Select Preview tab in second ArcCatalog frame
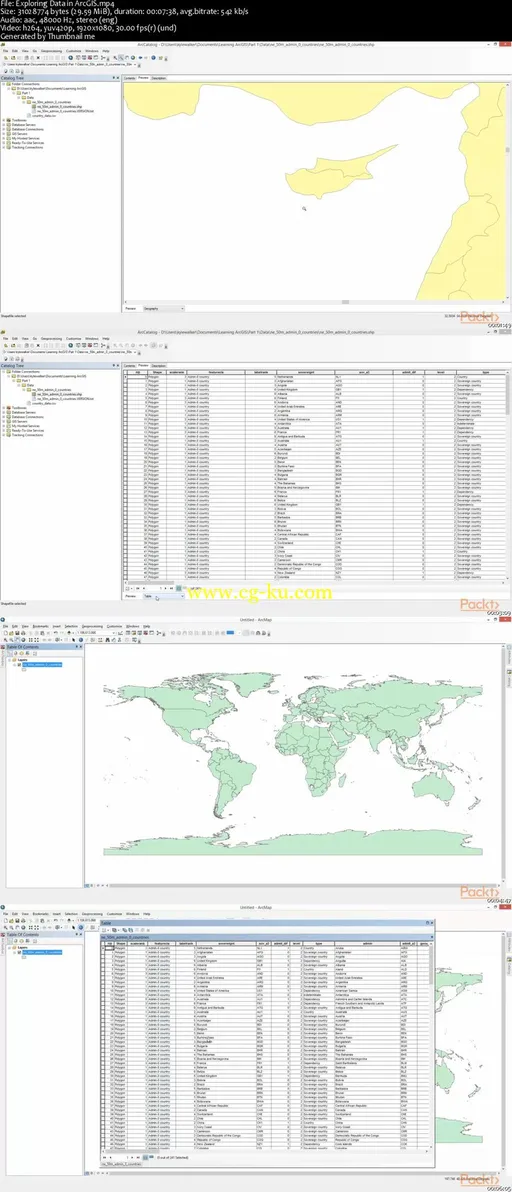The height and width of the screenshot is (1192, 512). coord(144,365)
